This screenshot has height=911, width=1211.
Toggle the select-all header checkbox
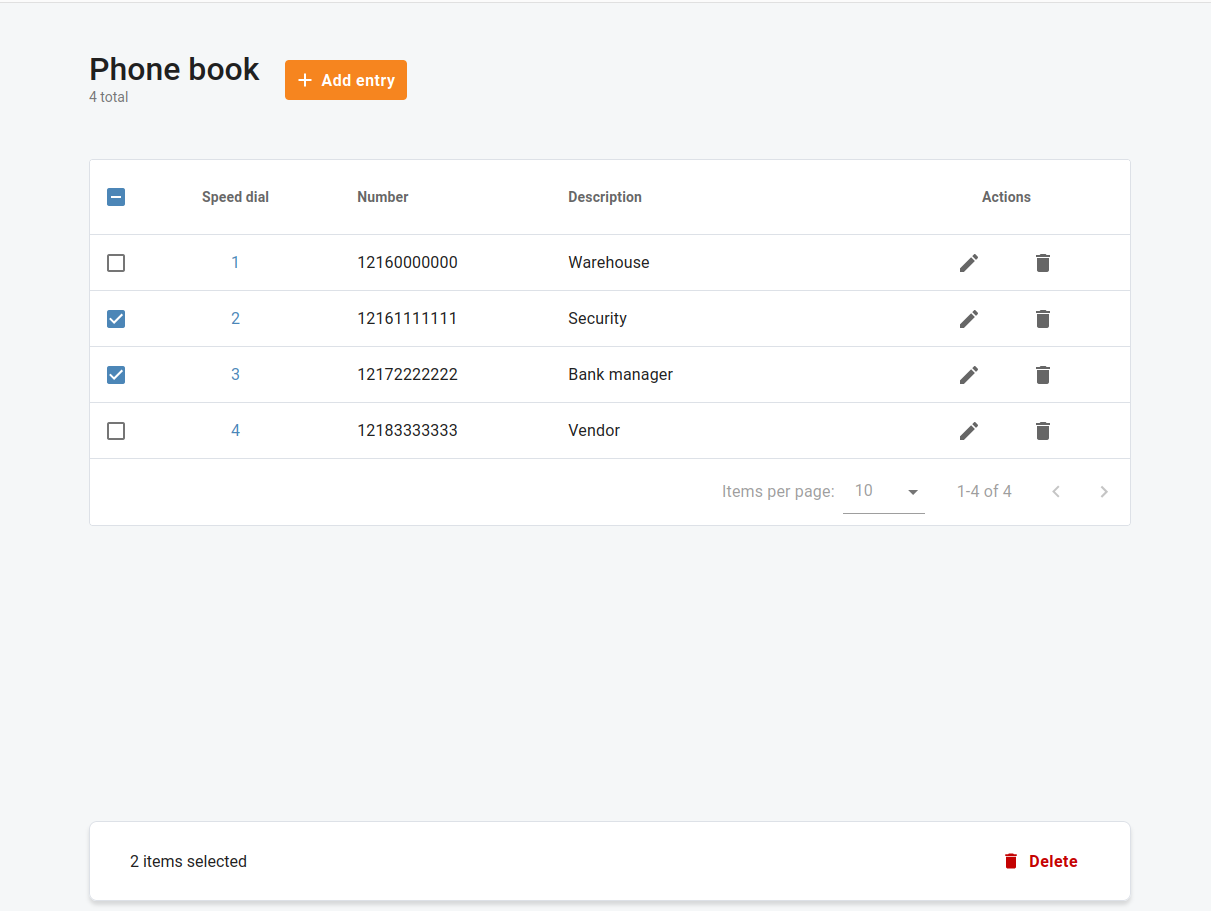tap(116, 197)
